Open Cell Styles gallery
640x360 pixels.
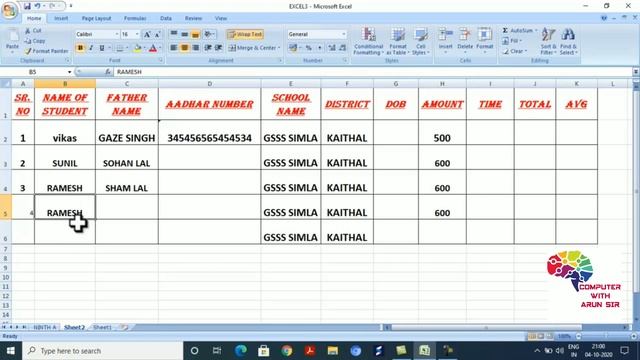pyautogui.click(x=420, y=41)
